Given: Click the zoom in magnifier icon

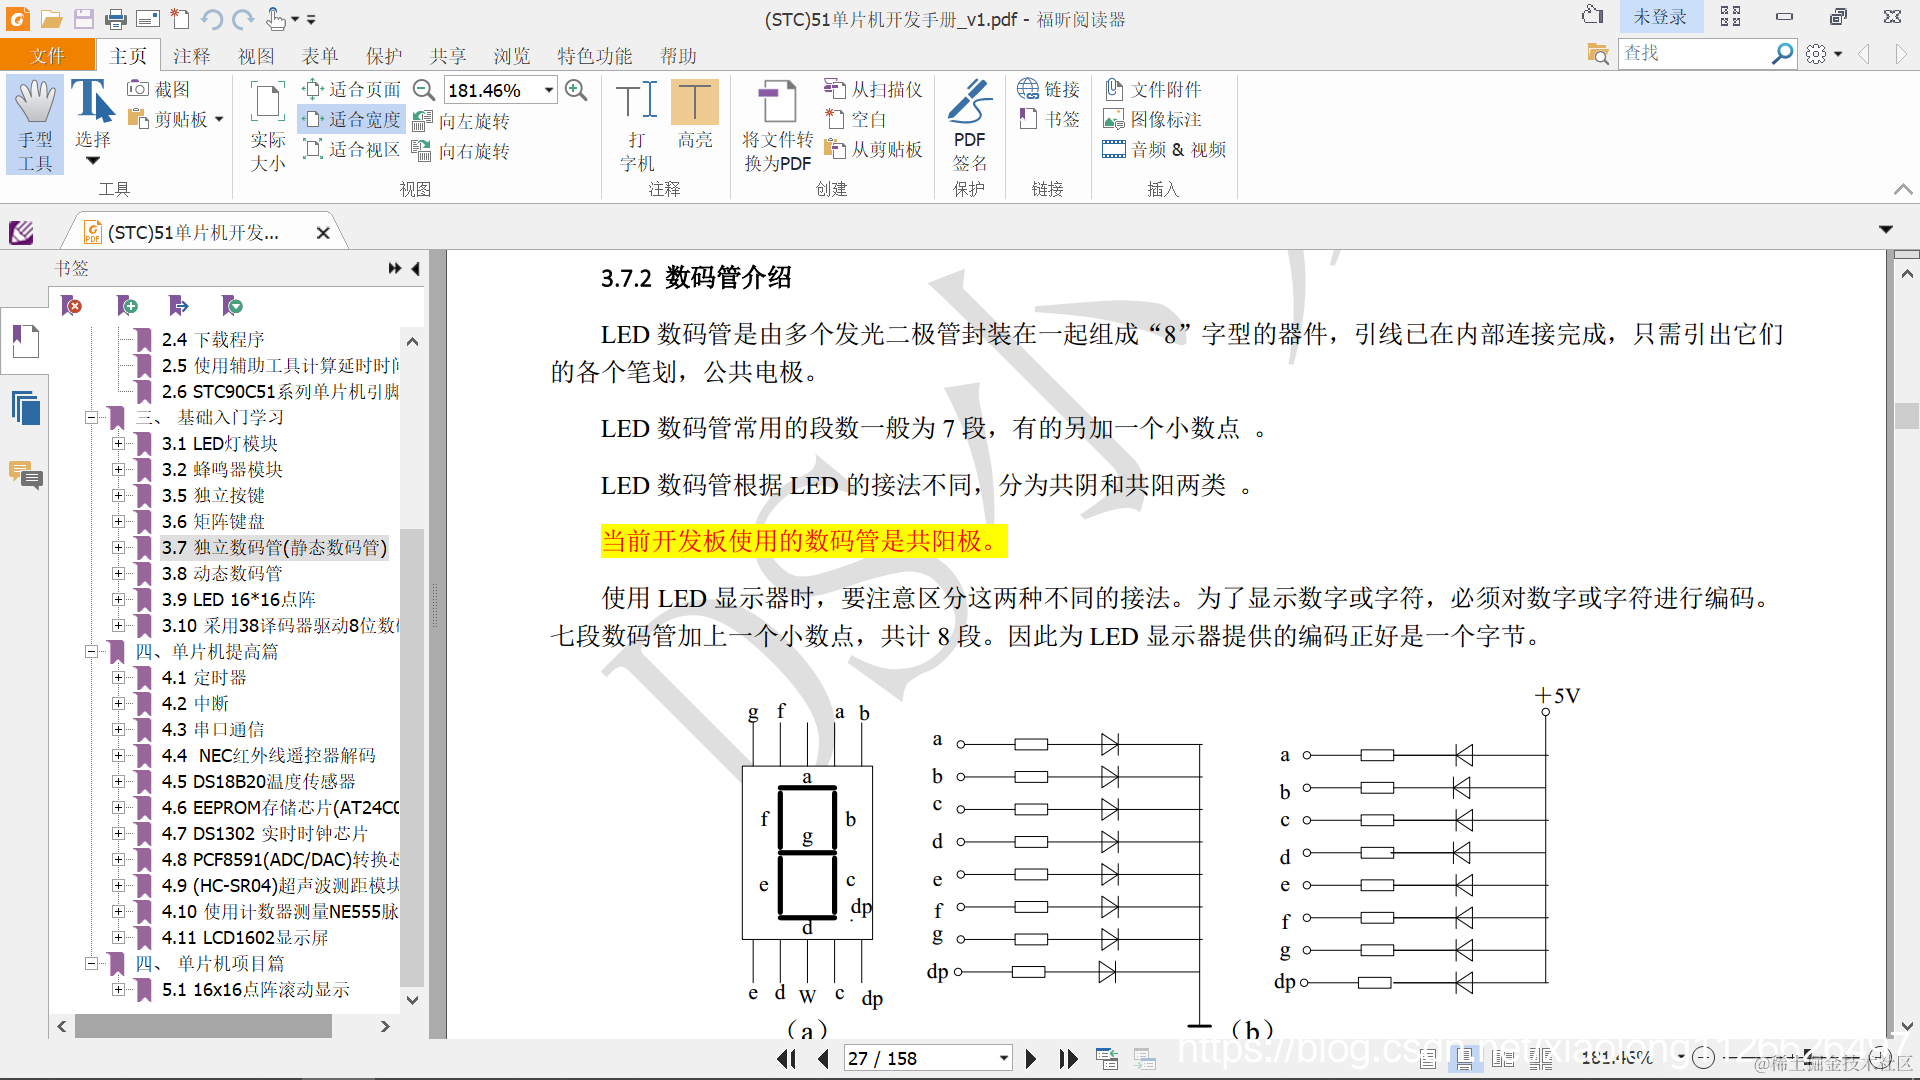Looking at the screenshot, I should point(576,90).
